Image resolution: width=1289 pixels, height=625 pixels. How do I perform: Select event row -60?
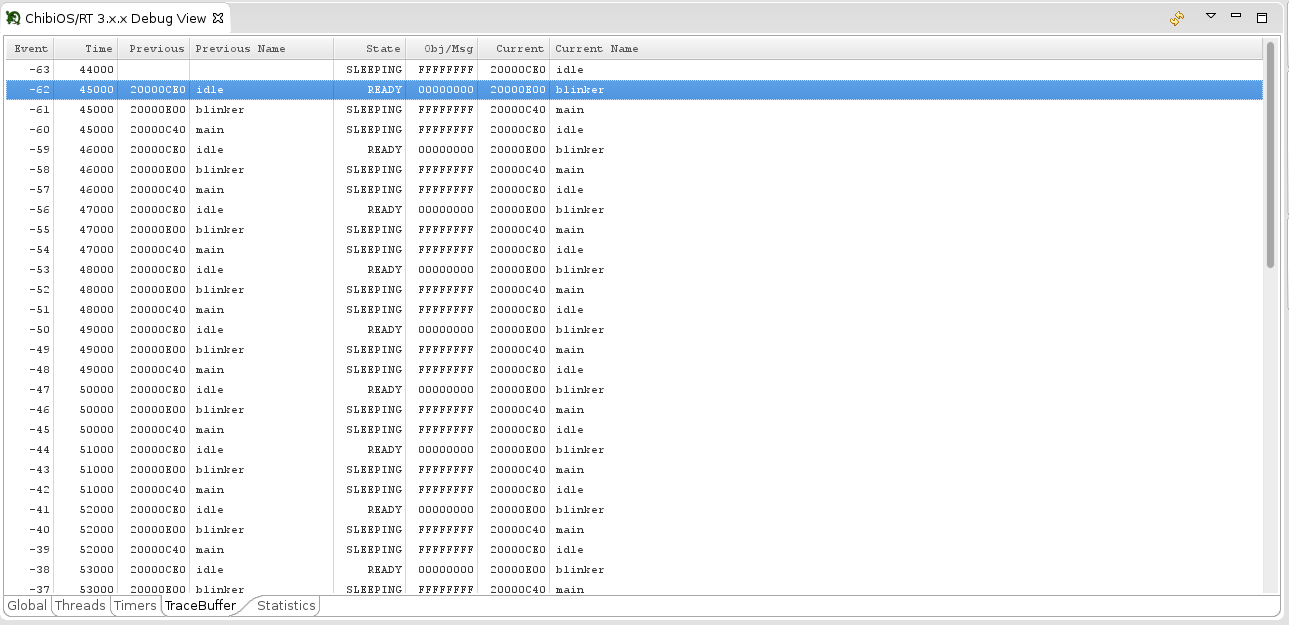pyautogui.click(x=634, y=130)
